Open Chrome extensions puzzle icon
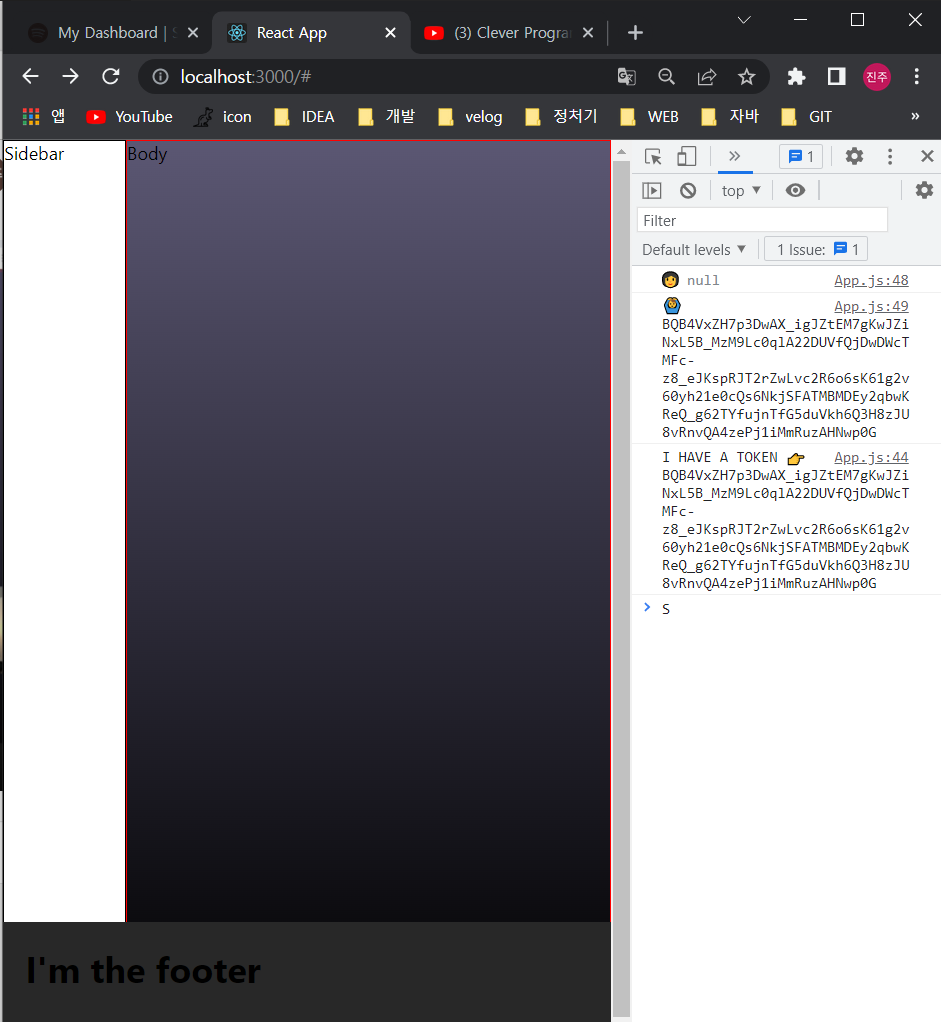Viewport: 941px width, 1022px height. (796, 77)
